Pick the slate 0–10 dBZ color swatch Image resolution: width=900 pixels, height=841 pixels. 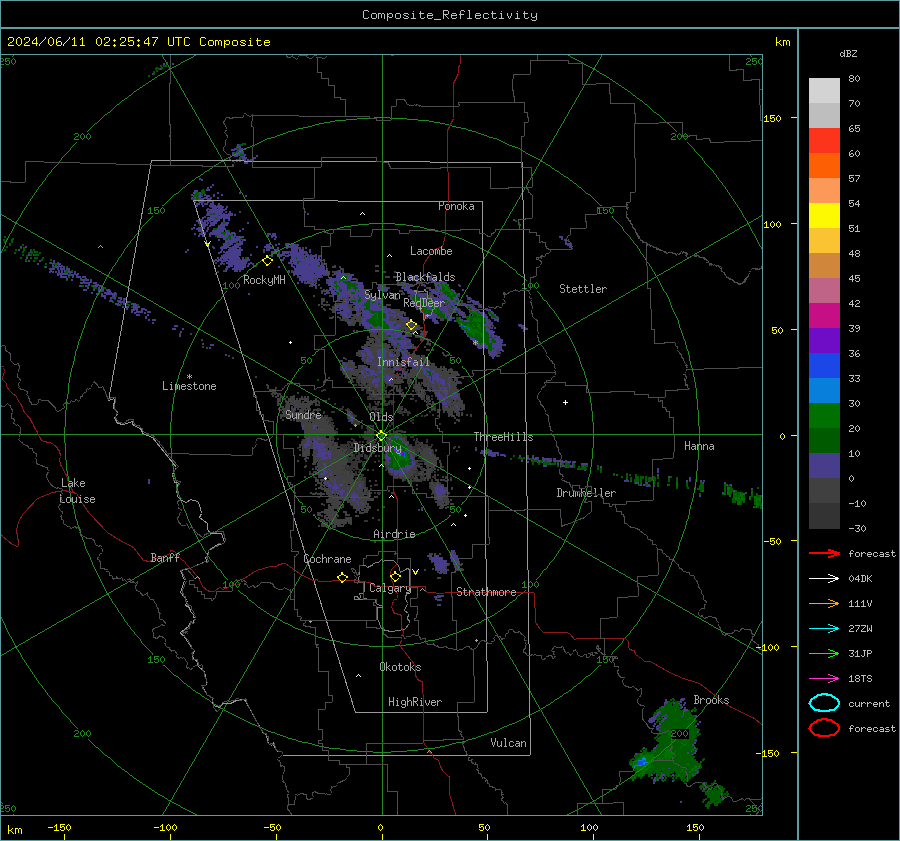coord(824,465)
